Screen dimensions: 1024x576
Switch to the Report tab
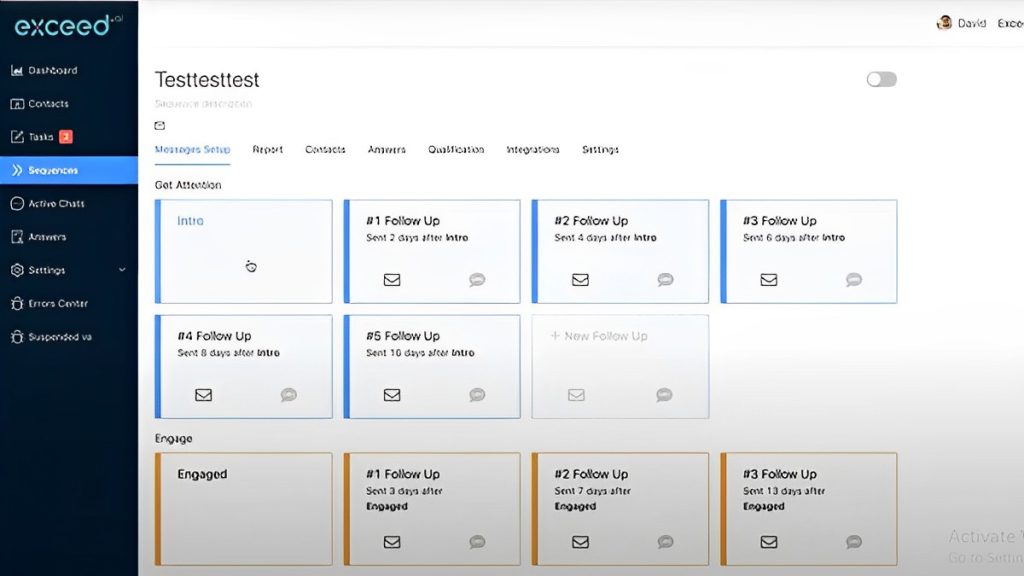[x=267, y=149]
